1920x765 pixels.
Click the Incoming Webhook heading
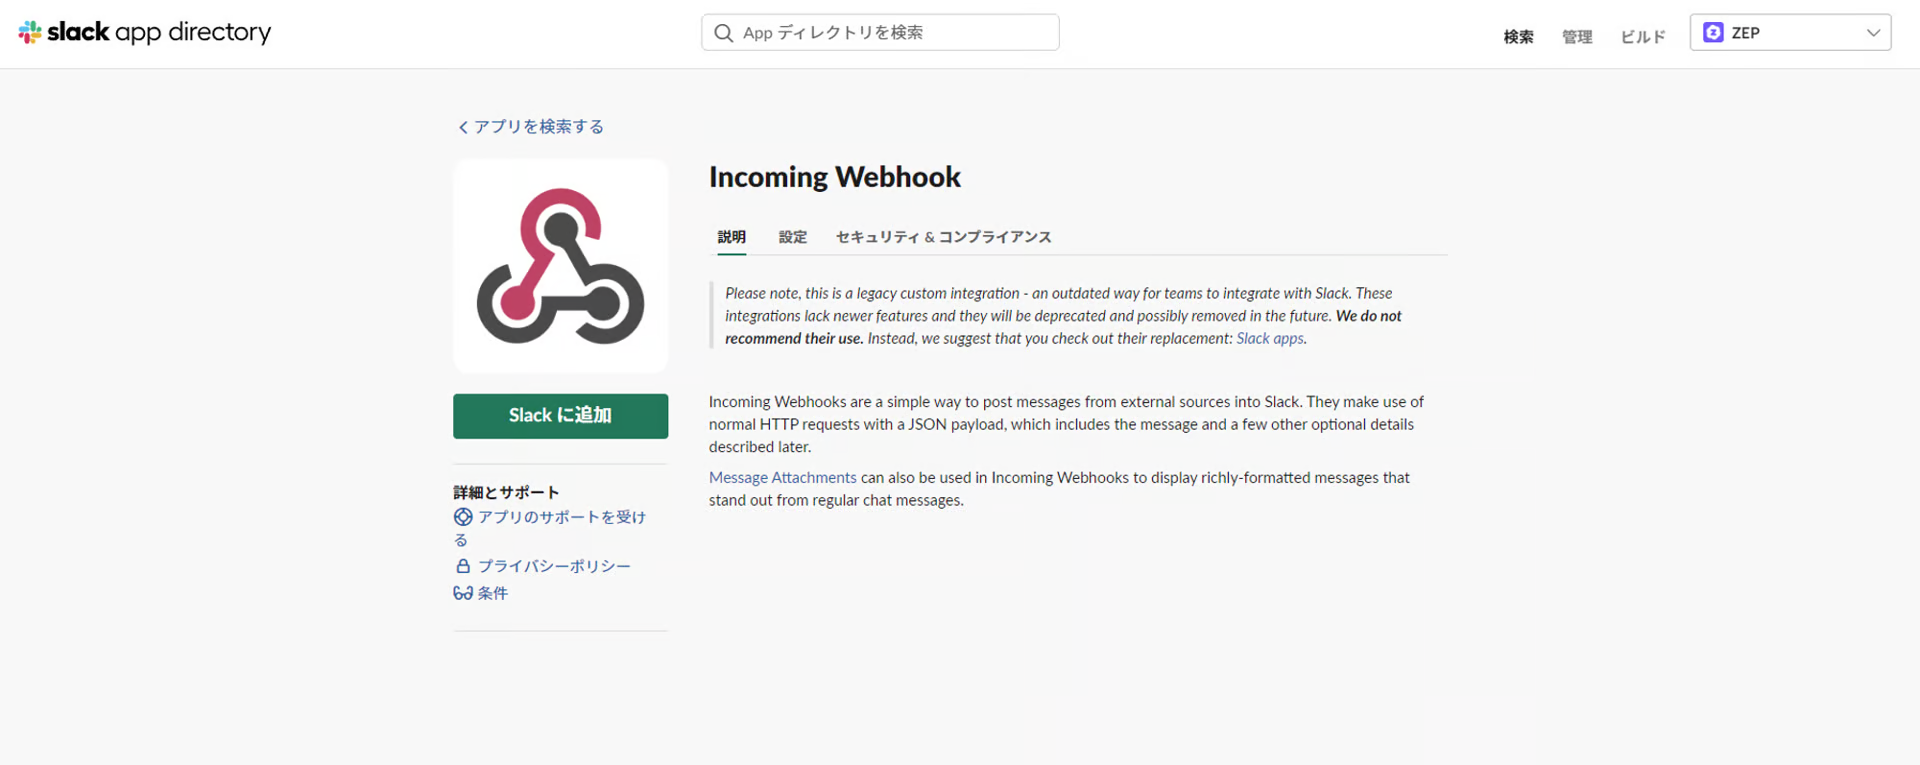point(835,177)
